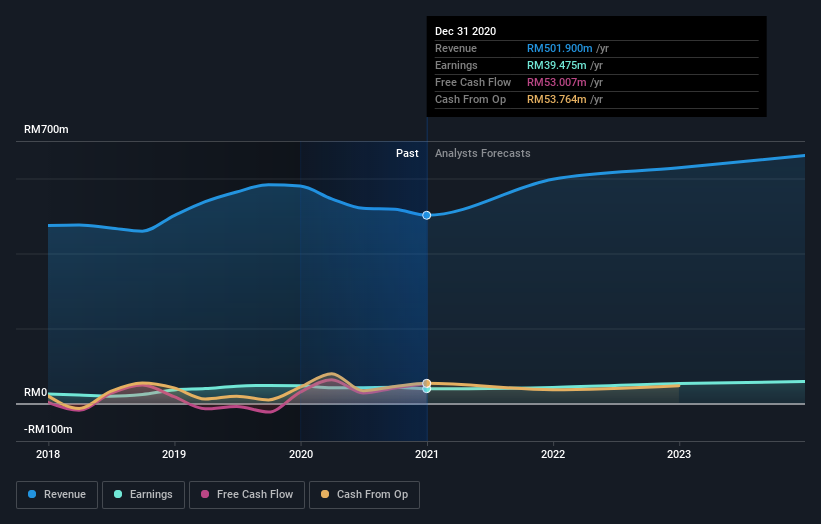Click the Past region label
The image size is (821, 524).
(407, 153)
